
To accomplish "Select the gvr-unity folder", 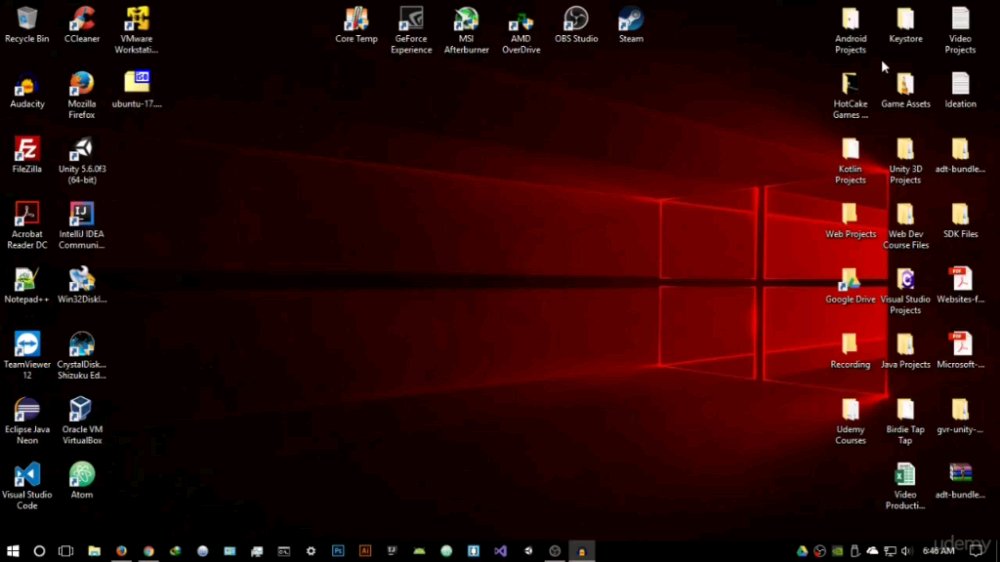I will [960, 415].
